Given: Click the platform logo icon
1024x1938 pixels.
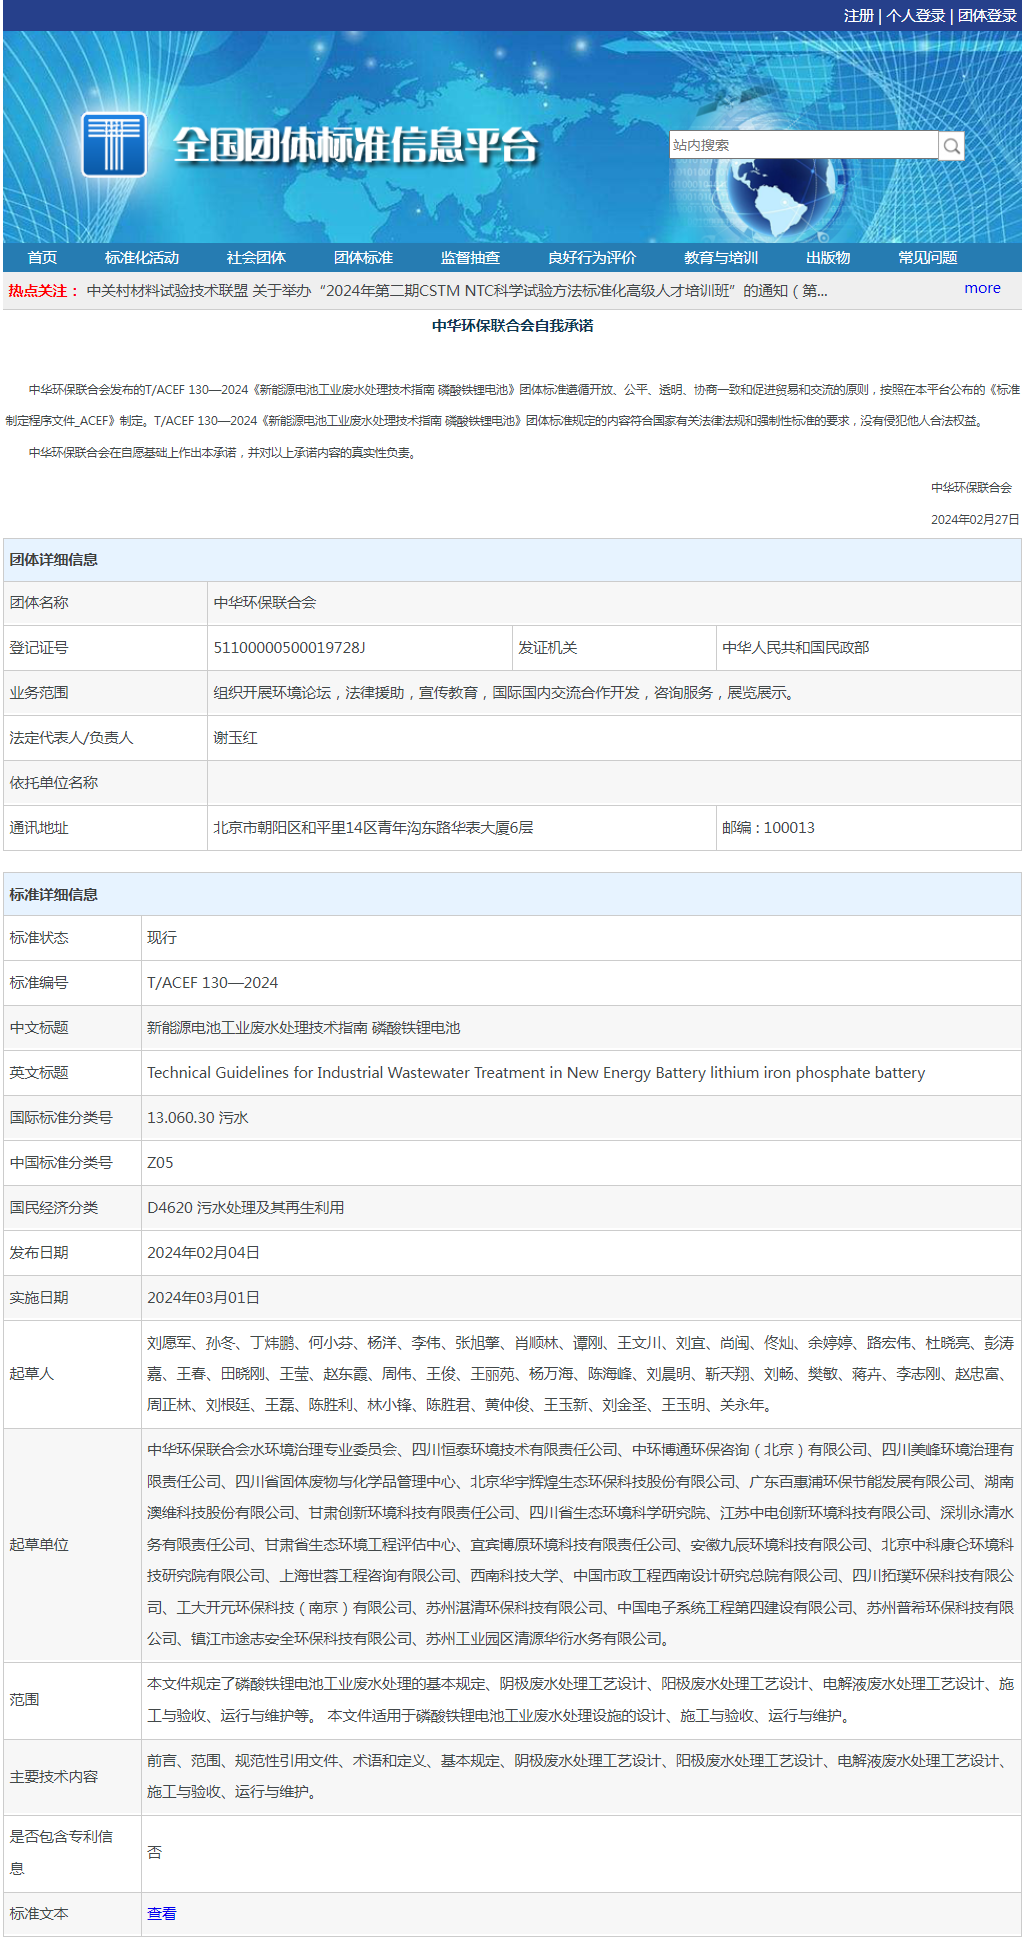Looking at the screenshot, I should click(x=114, y=145).
